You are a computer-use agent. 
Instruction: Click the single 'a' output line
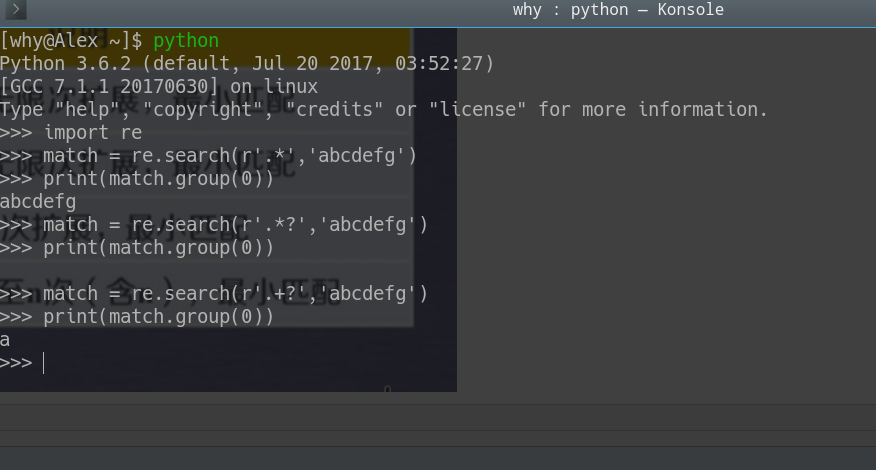[x=5, y=340]
